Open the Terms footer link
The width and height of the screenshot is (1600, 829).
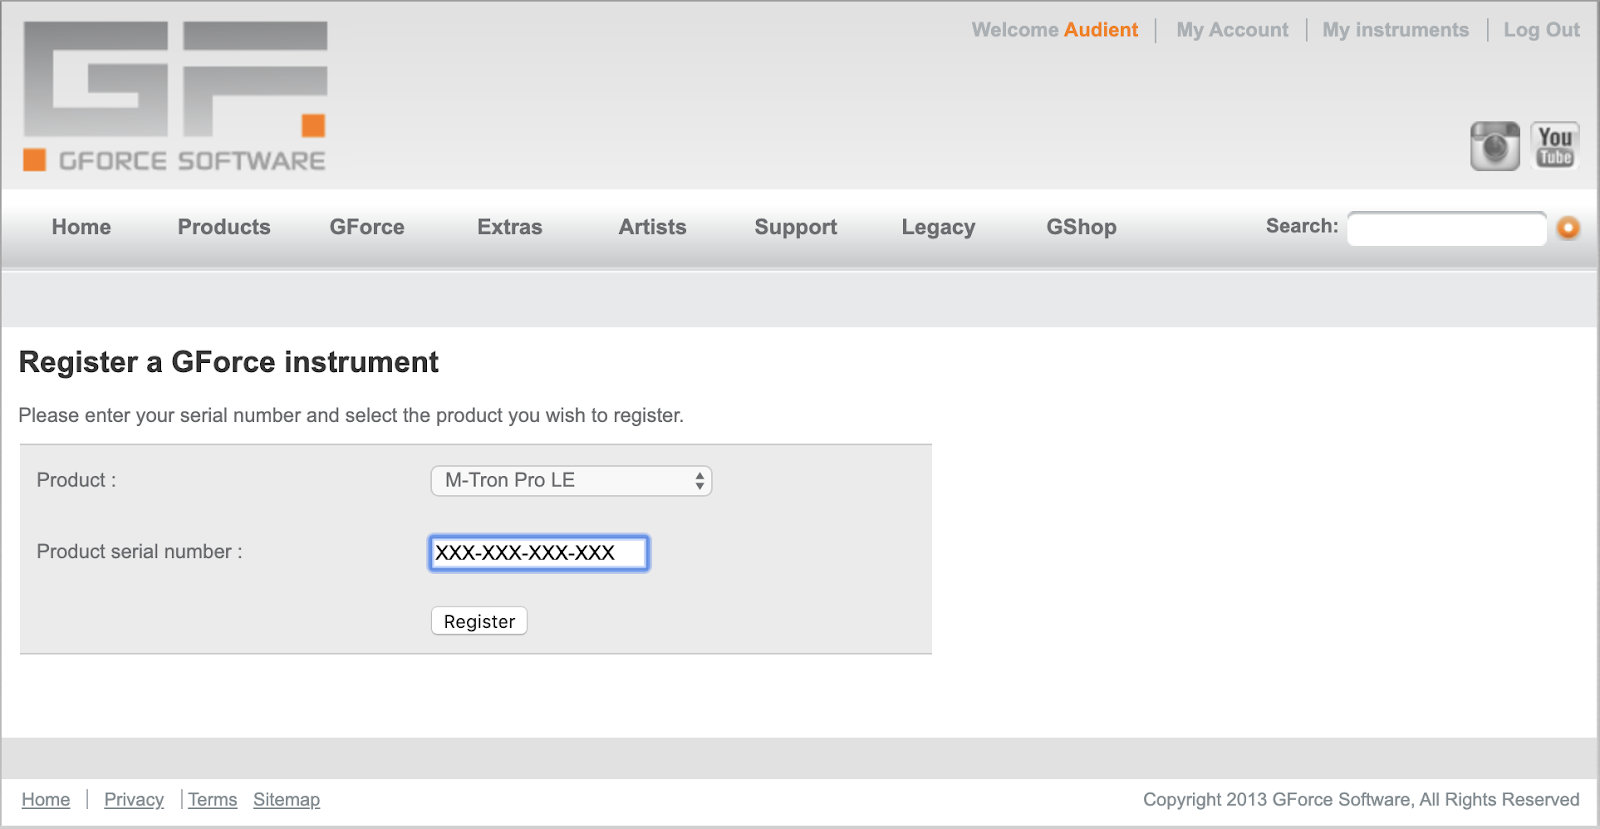(213, 800)
